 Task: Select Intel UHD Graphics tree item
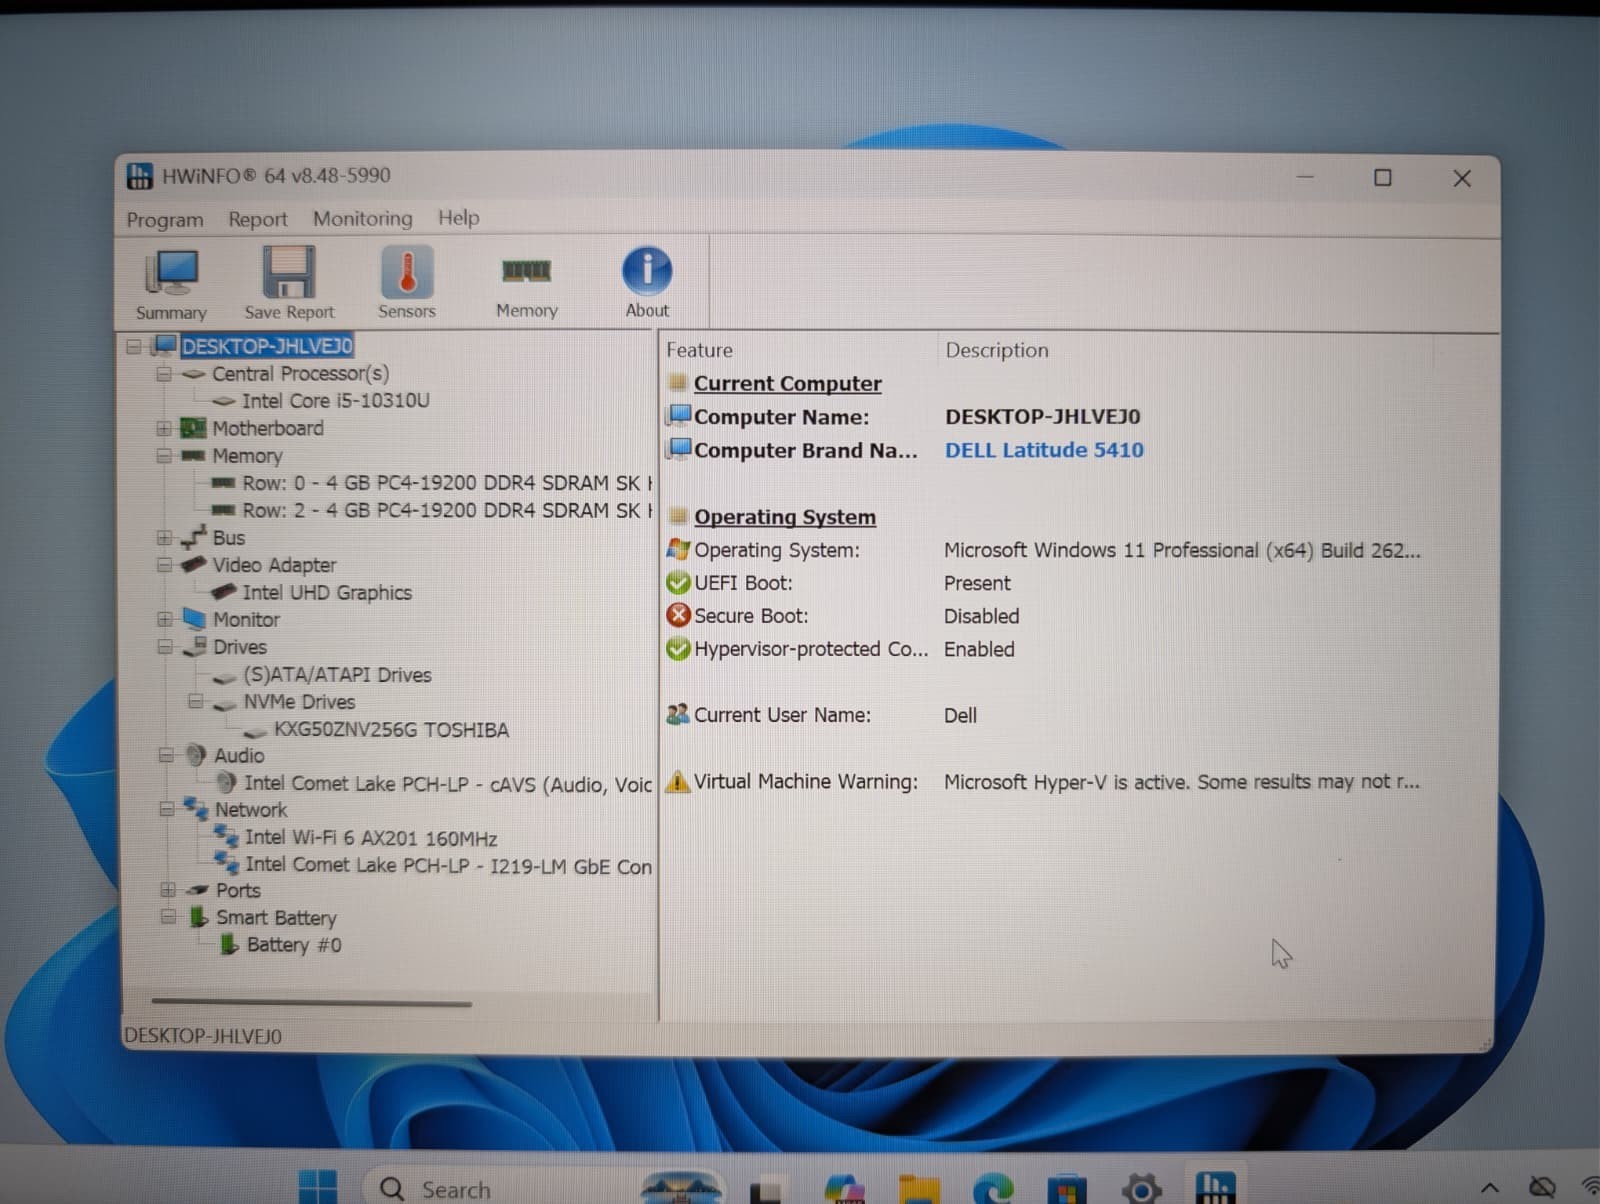click(327, 593)
